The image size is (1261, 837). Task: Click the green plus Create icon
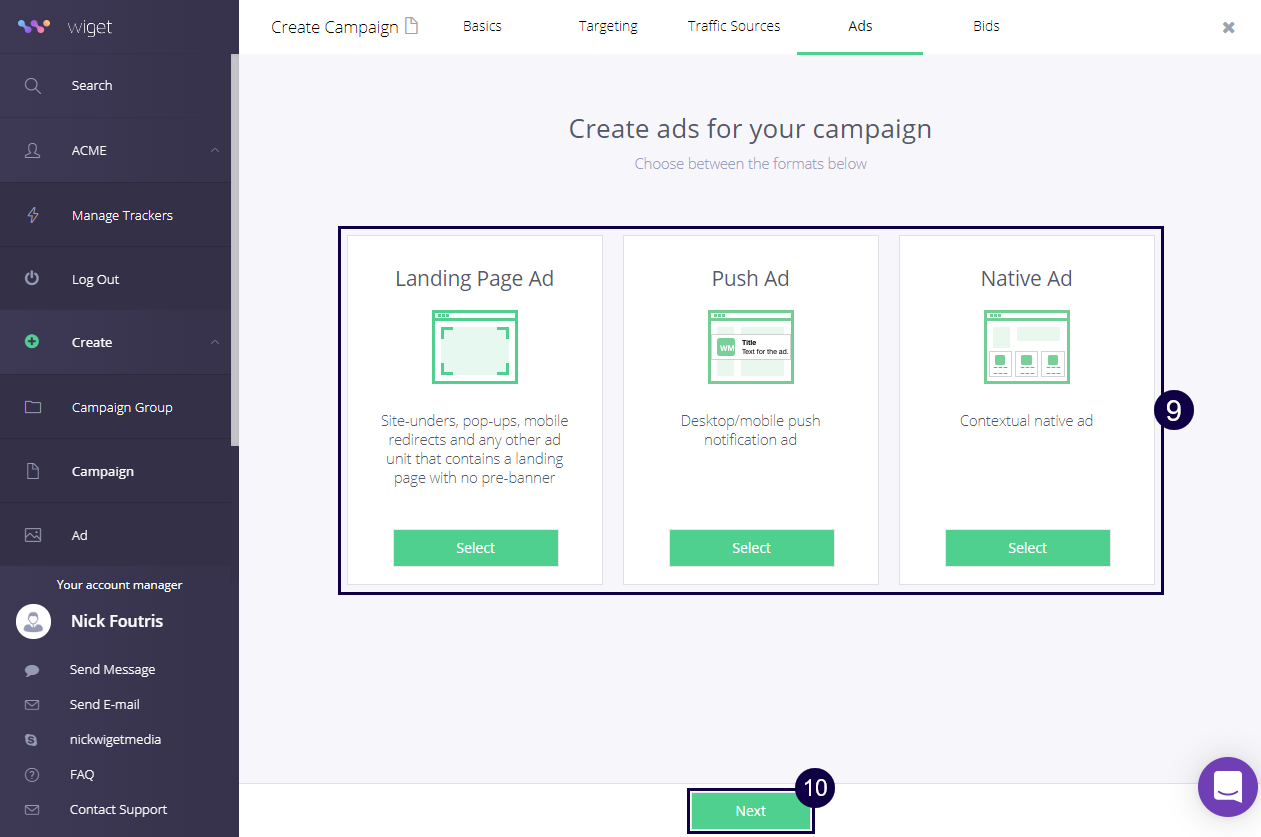pos(33,342)
